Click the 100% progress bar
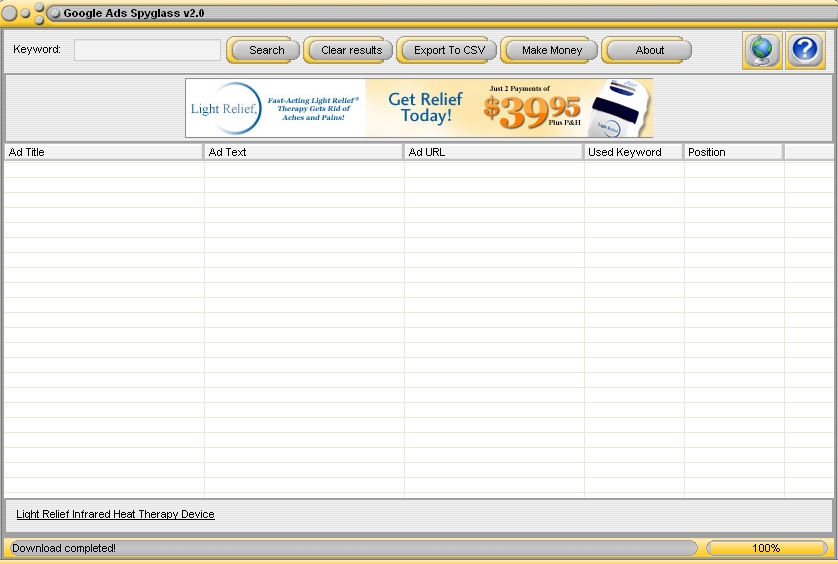Screen dimensions: 838x564 (766, 548)
